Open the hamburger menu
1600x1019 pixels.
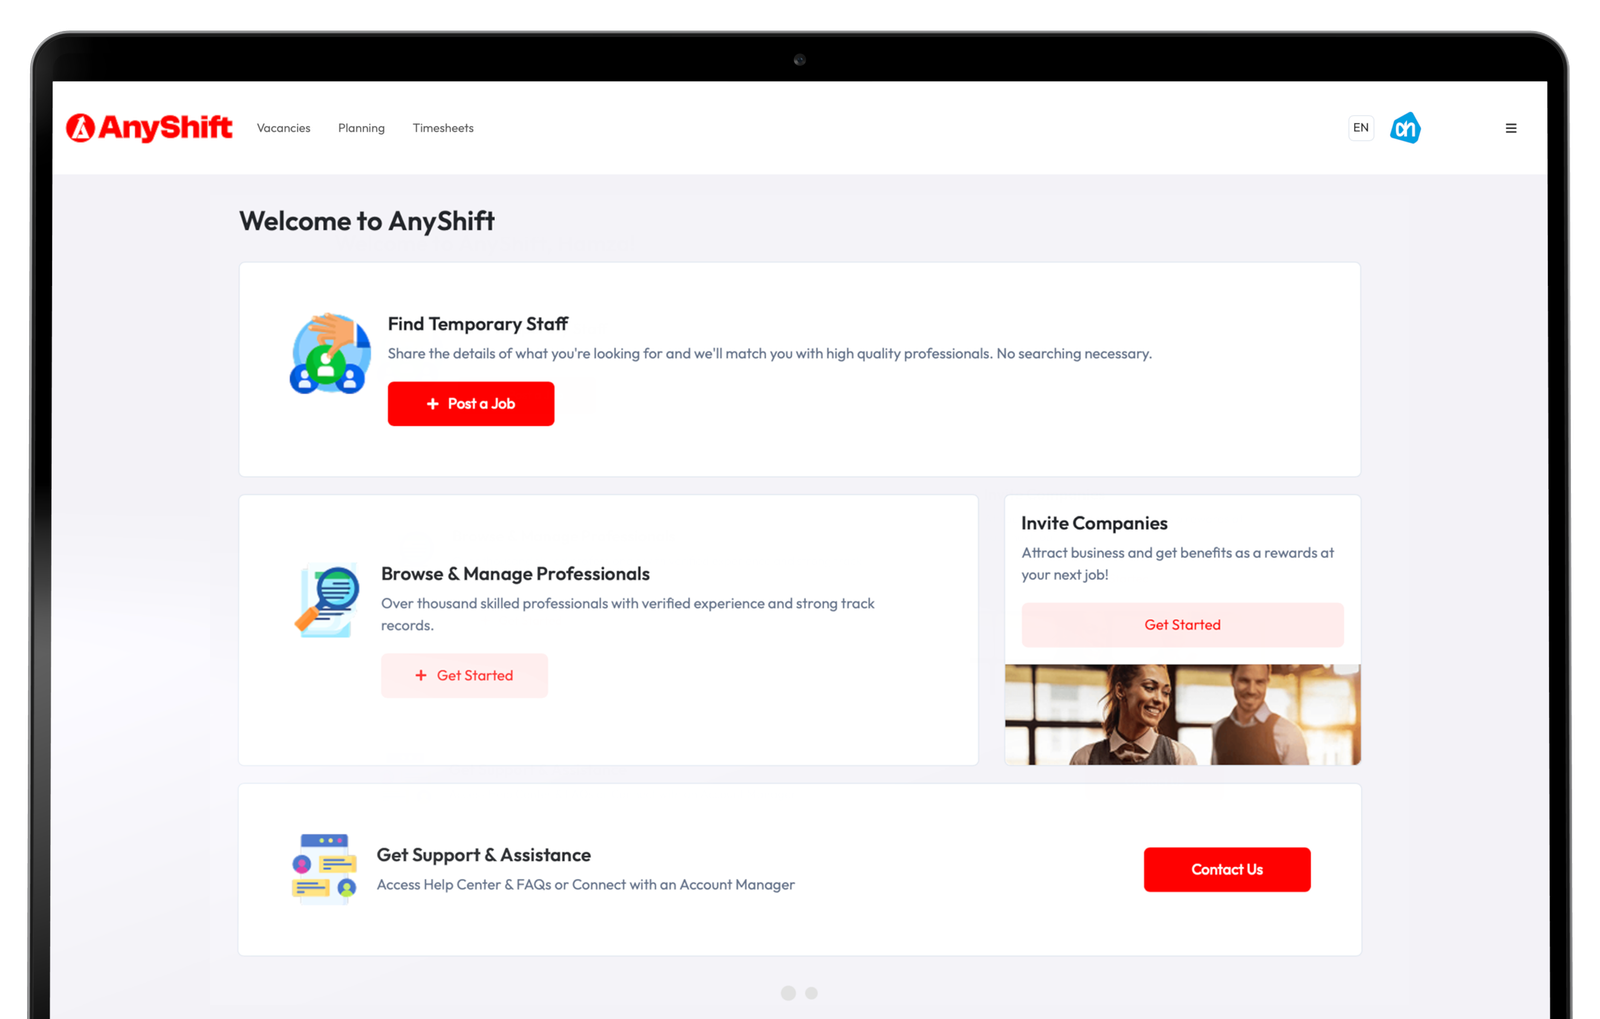[x=1511, y=127]
